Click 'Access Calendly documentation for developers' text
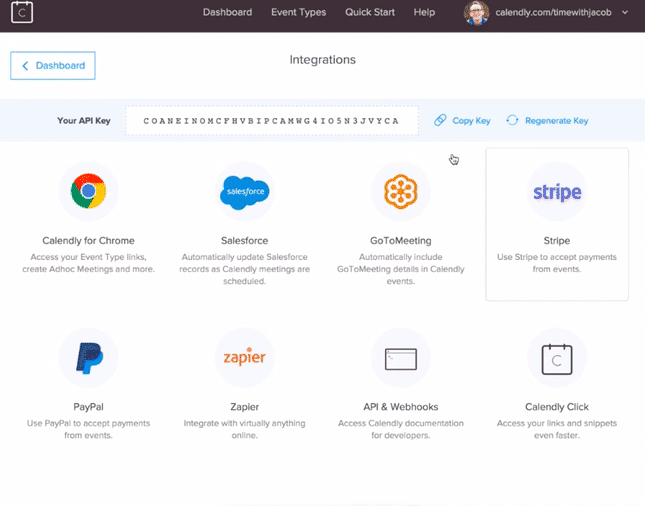645x506 pixels. tap(401, 429)
